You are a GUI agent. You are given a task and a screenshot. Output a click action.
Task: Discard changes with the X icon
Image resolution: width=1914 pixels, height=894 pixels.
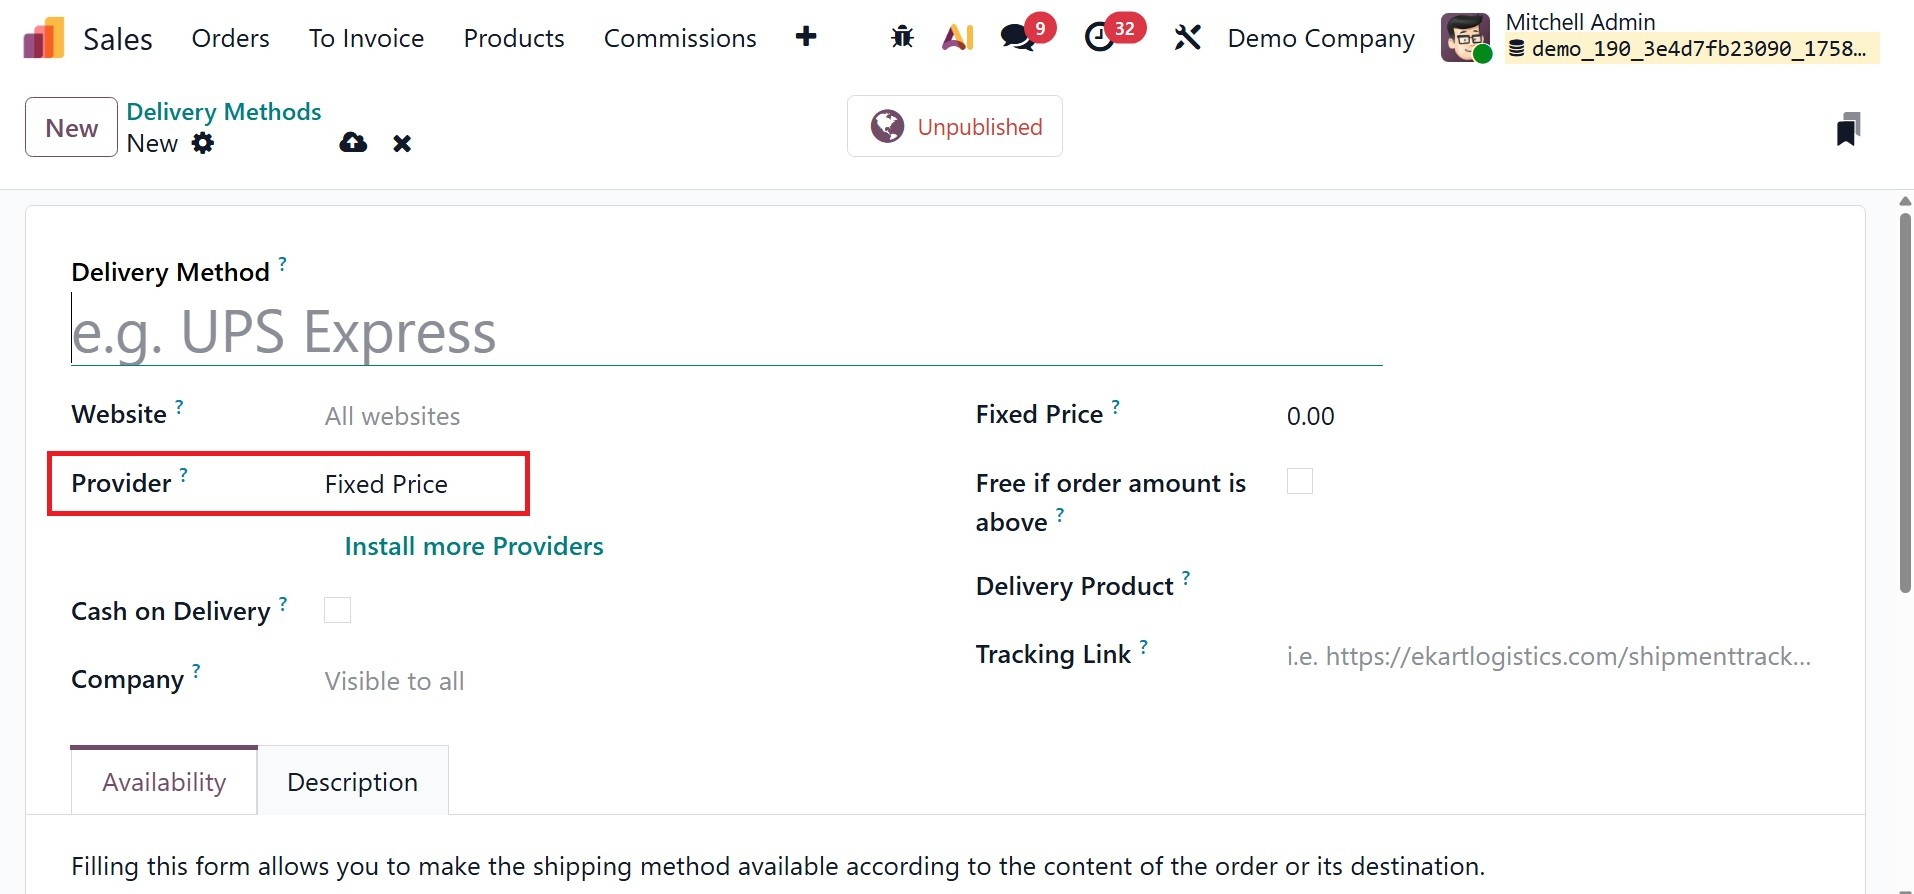402,143
